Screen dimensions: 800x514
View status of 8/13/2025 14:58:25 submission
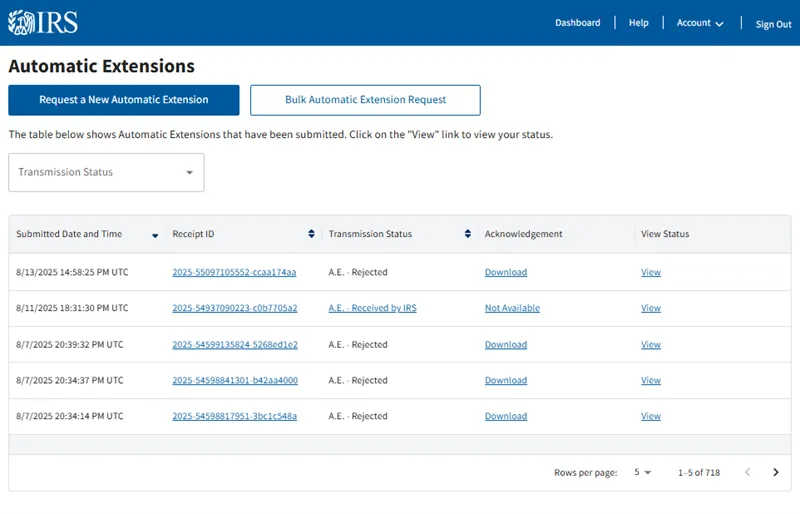pos(651,272)
